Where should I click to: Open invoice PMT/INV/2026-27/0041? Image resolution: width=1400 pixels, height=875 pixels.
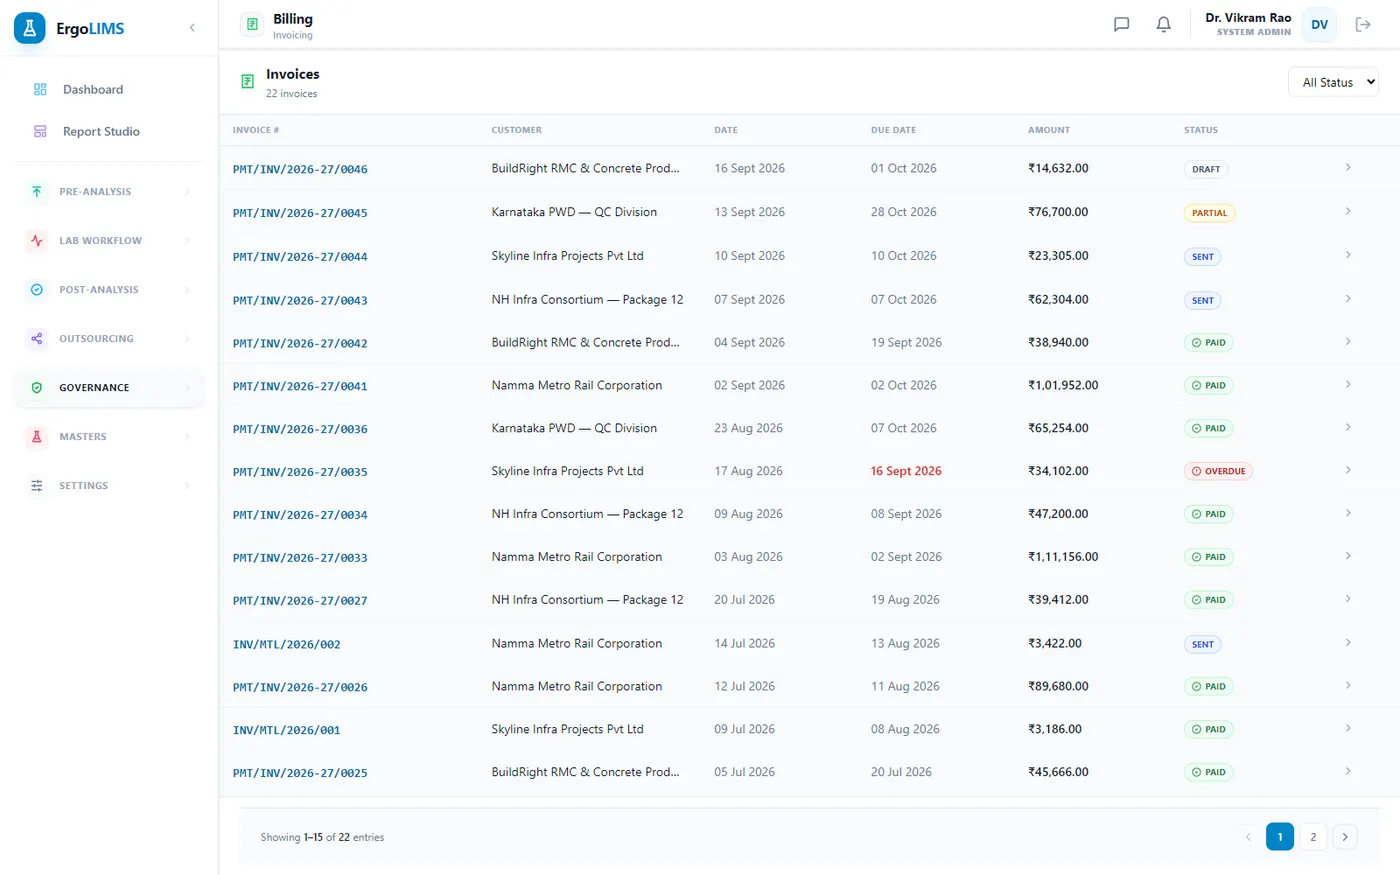(x=300, y=385)
